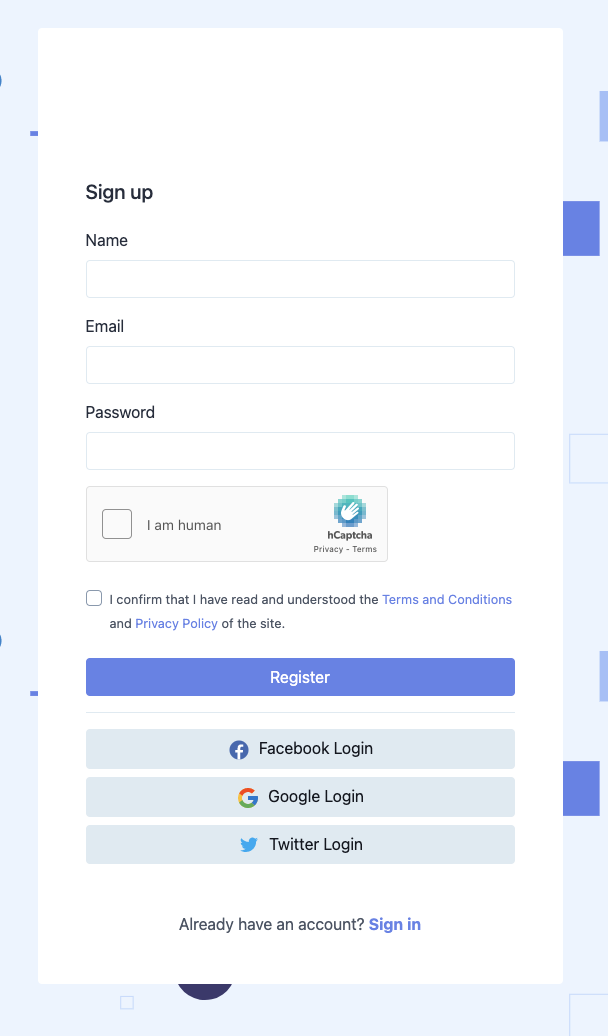
Task: Focus the Password input field
Action: (300, 451)
